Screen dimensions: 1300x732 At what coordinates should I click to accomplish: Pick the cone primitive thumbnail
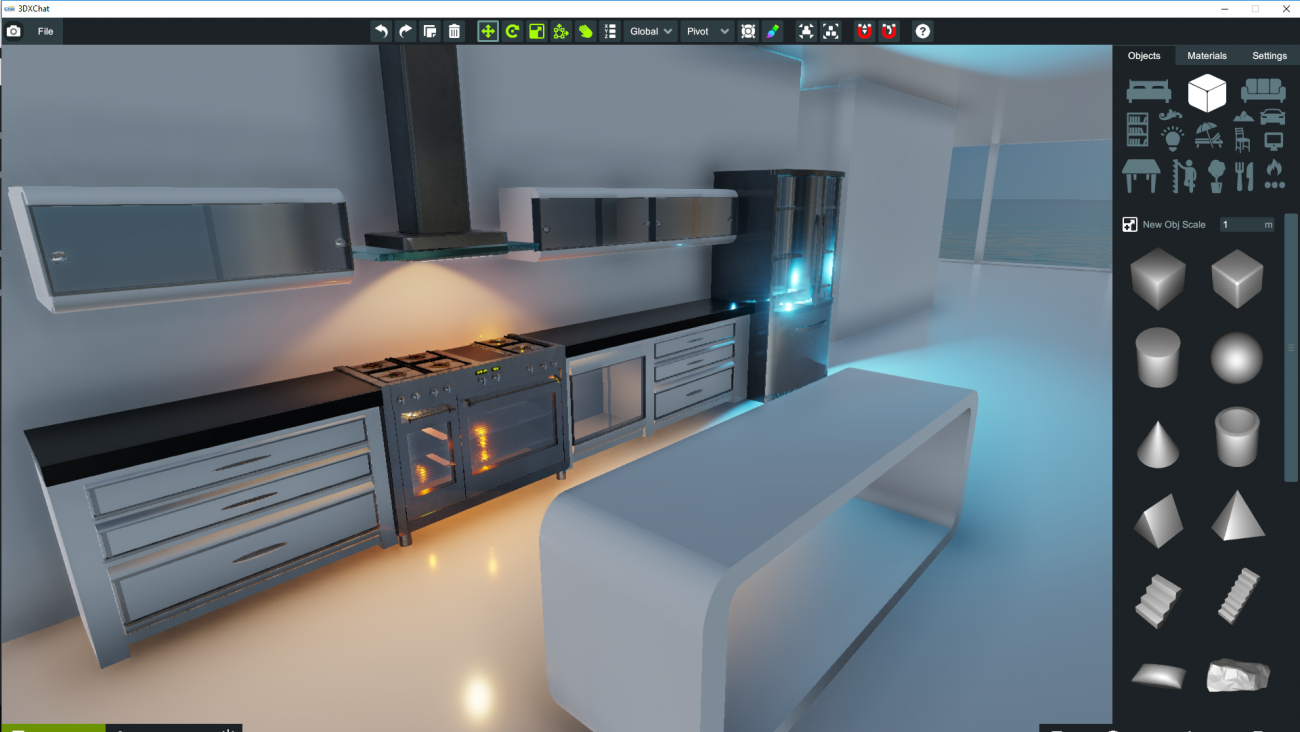[x=1158, y=443]
